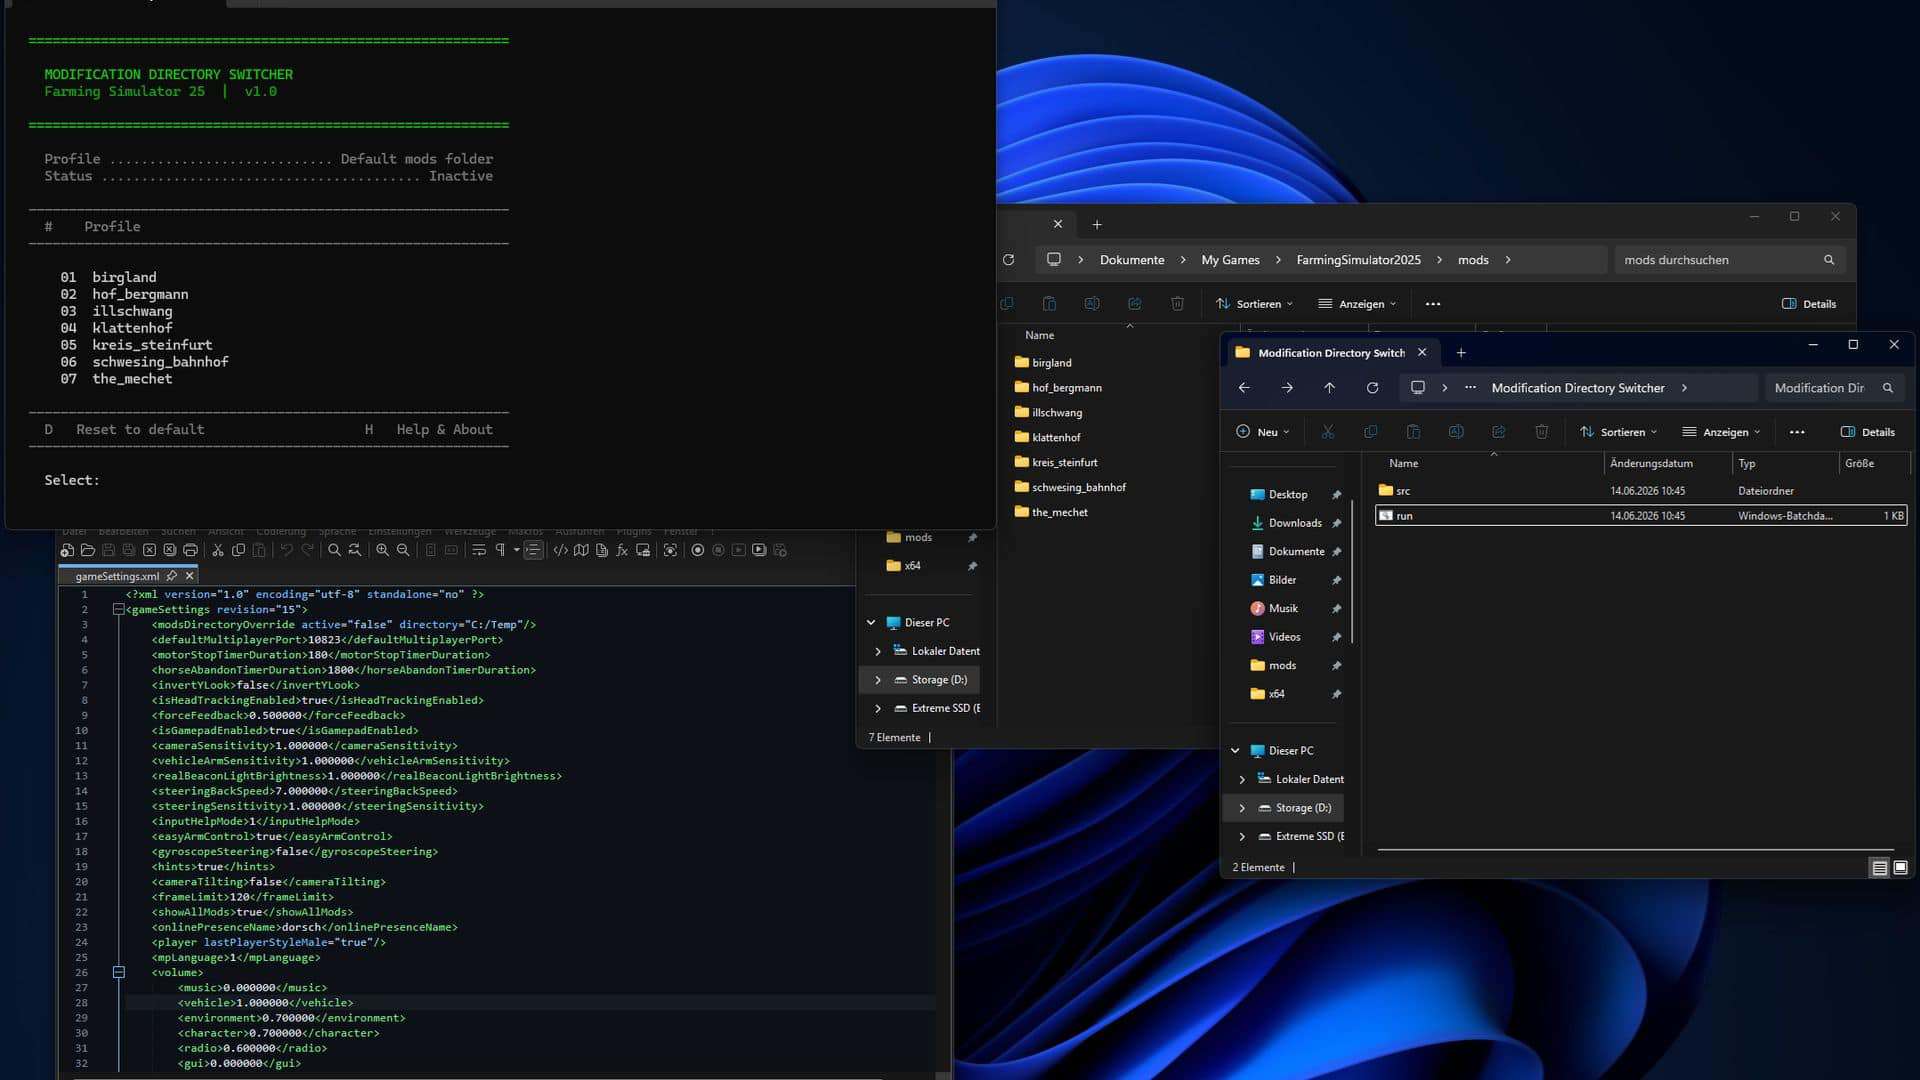Viewport: 1920px width, 1080px height.
Task: Open Sortieren dropdown in mods explorer window
Action: click(x=1254, y=304)
